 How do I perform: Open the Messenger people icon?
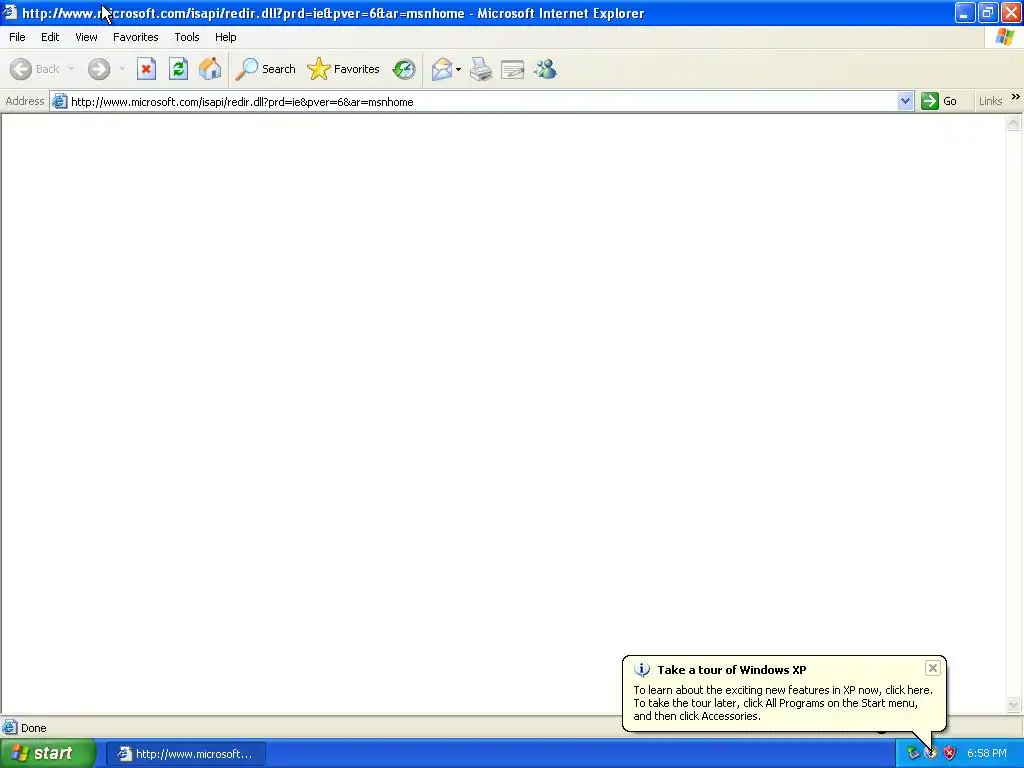pyautogui.click(x=545, y=69)
